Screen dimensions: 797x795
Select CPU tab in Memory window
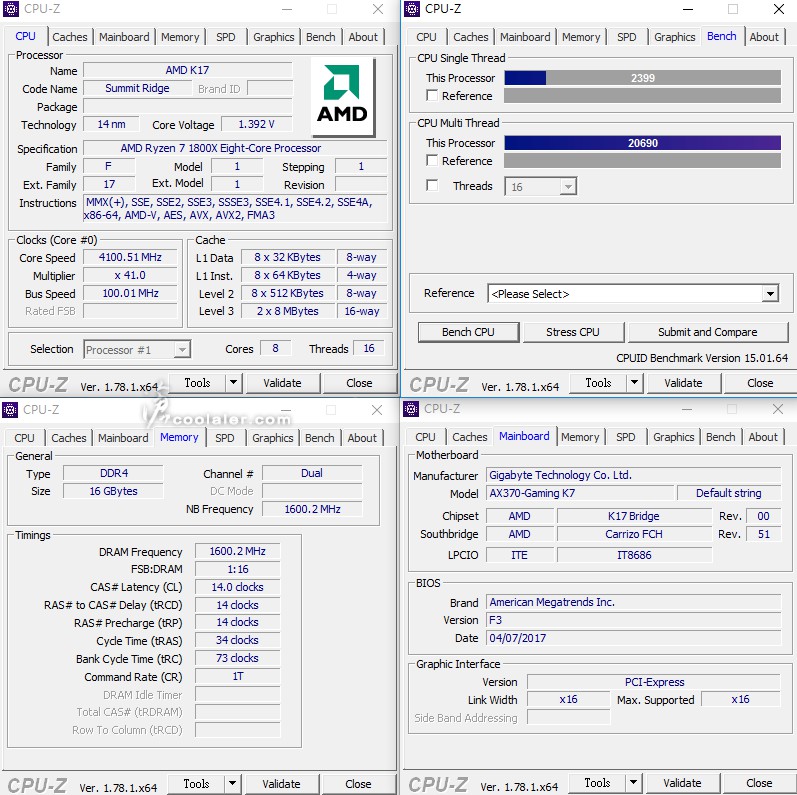click(24, 438)
